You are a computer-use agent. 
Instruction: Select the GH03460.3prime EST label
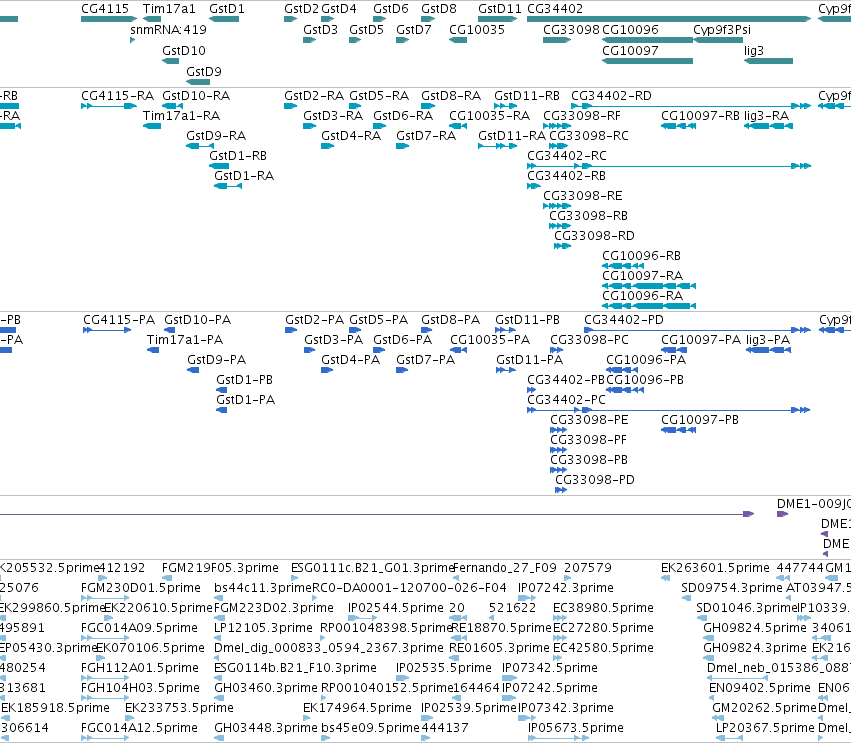(x=265, y=688)
